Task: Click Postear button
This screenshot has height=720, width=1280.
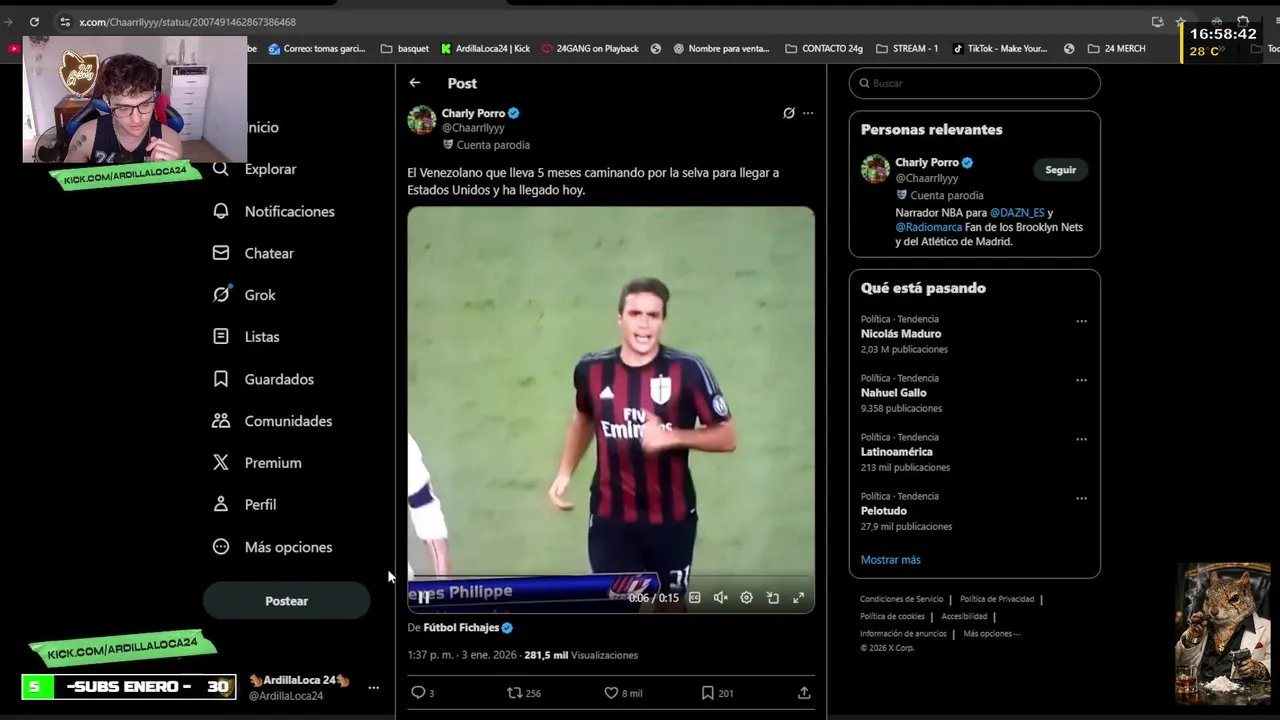Action: (286, 601)
